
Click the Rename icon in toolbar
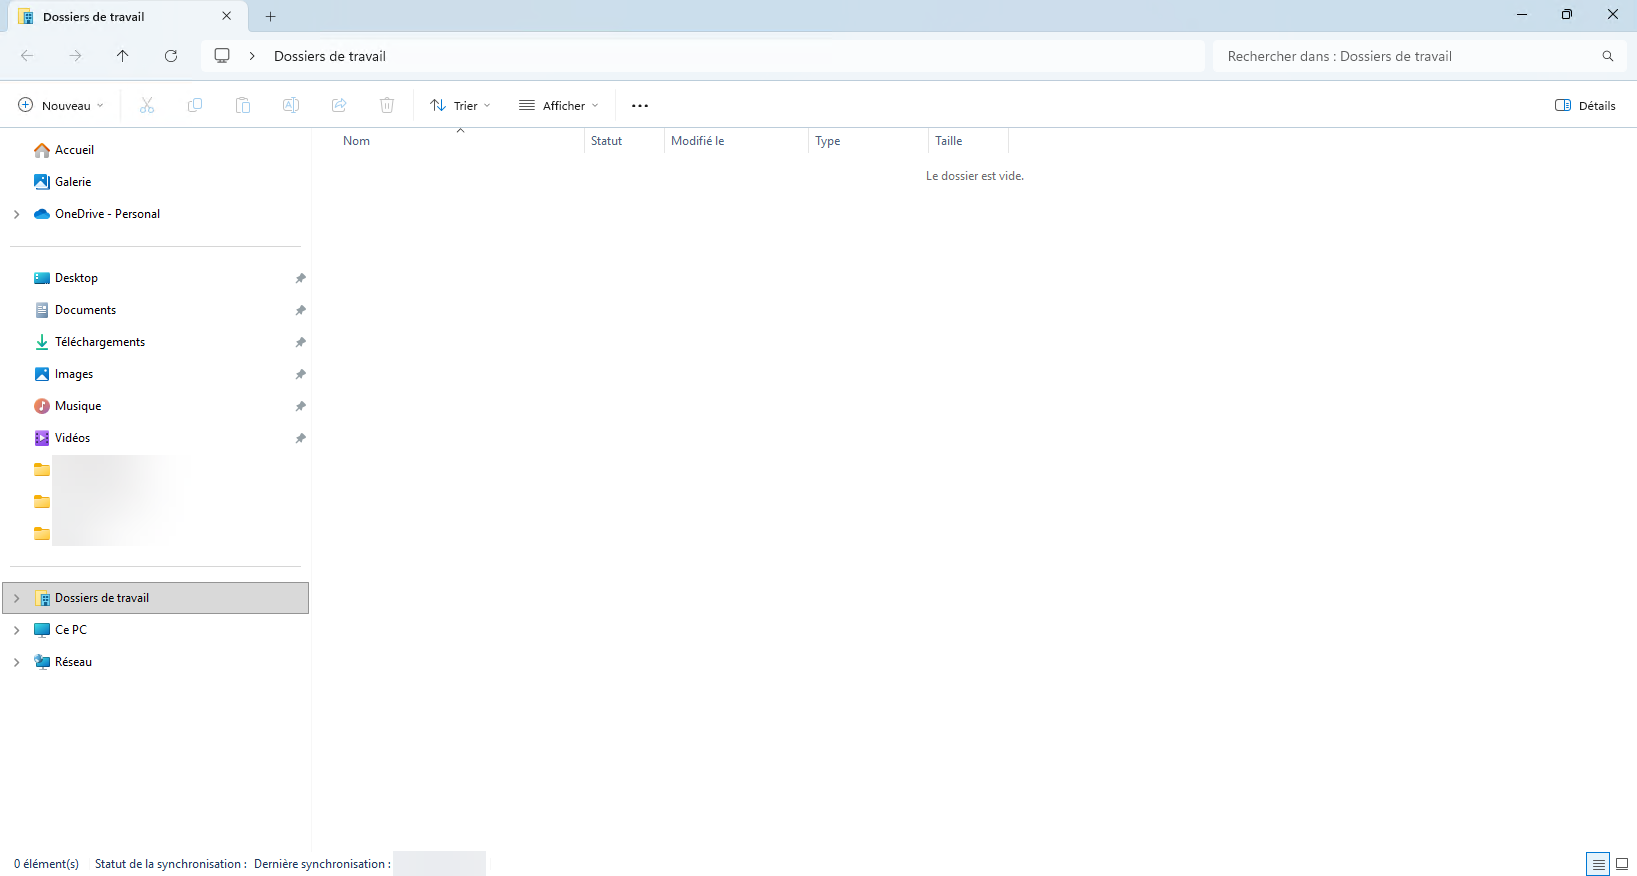point(291,105)
